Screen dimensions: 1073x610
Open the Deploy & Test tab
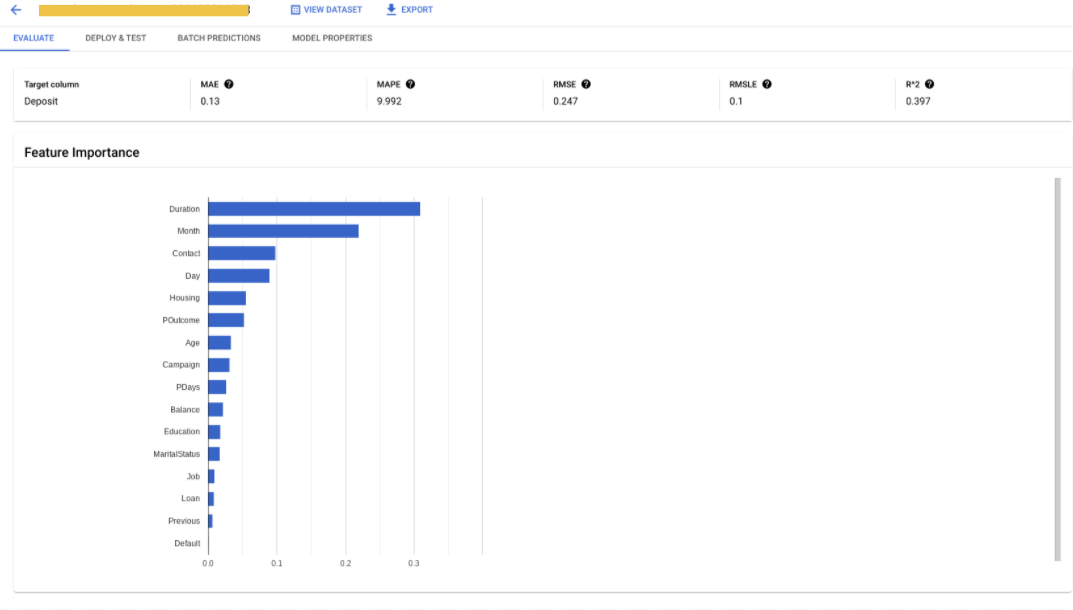pyautogui.click(x=116, y=38)
